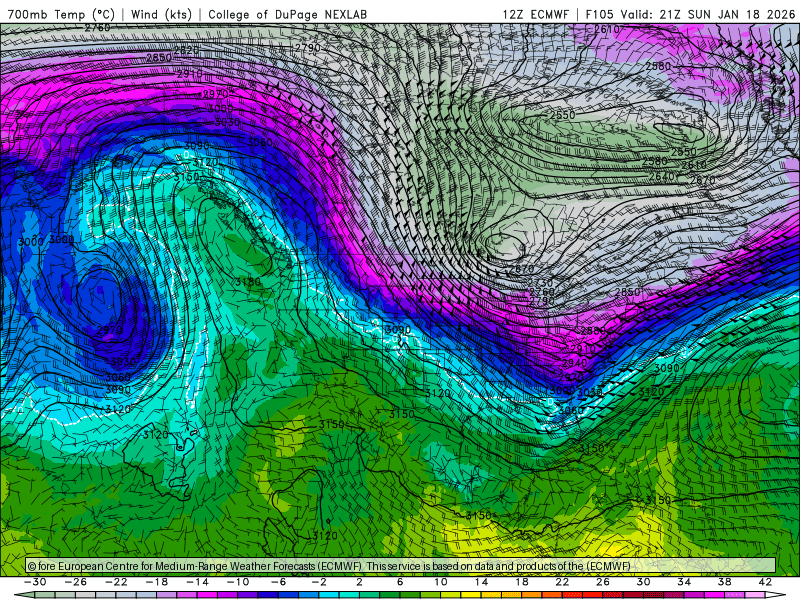Click the -6 color scale label
Viewport: 800px width, 600px height.
279,582
